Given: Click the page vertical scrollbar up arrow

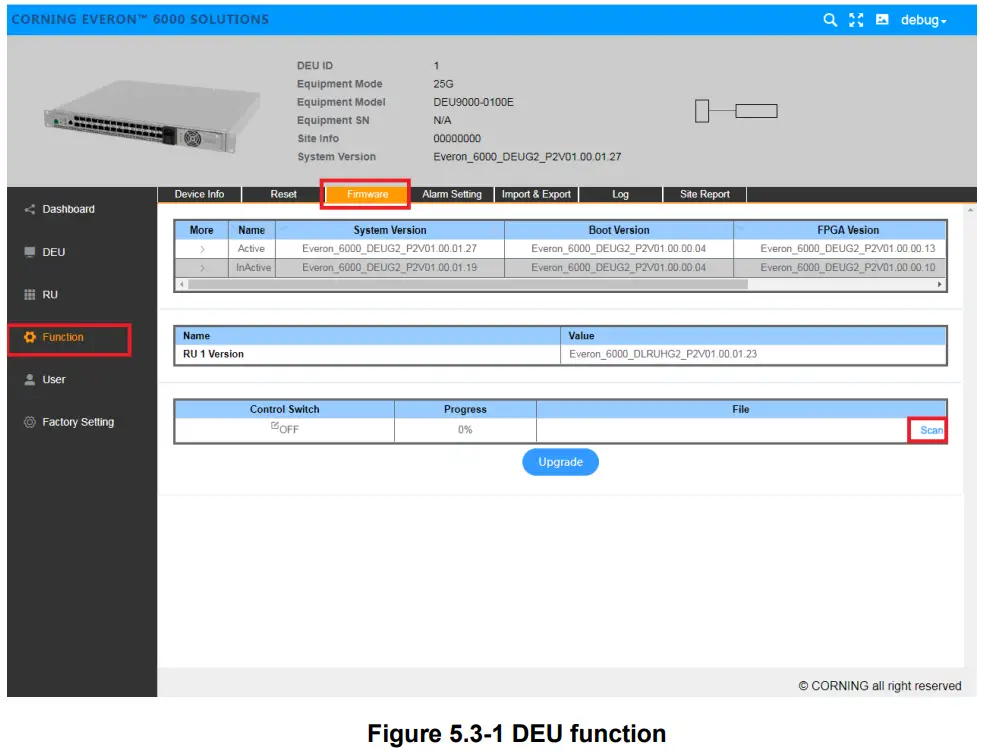Looking at the screenshot, I should pos(970,211).
